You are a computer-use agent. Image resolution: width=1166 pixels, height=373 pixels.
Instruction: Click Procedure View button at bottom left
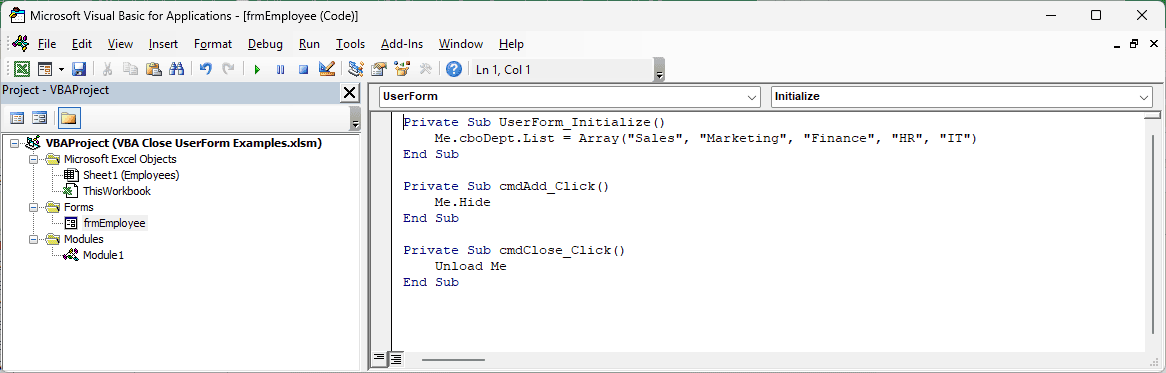(x=379, y=360)
